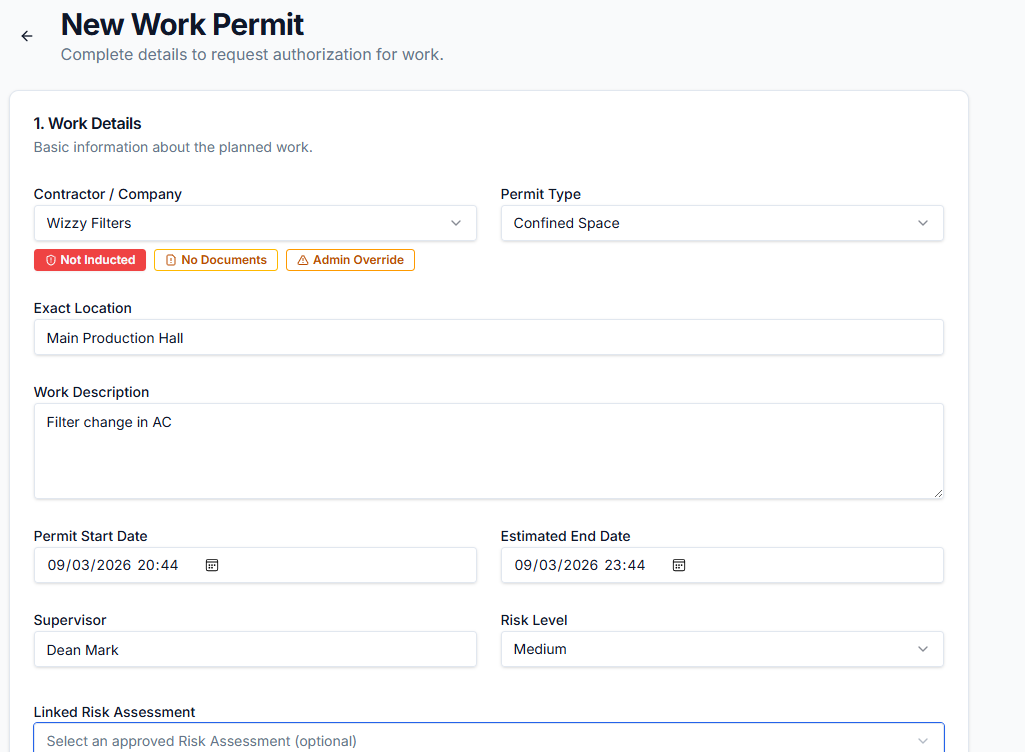Click the Work Description resize handle

(938, 494)
